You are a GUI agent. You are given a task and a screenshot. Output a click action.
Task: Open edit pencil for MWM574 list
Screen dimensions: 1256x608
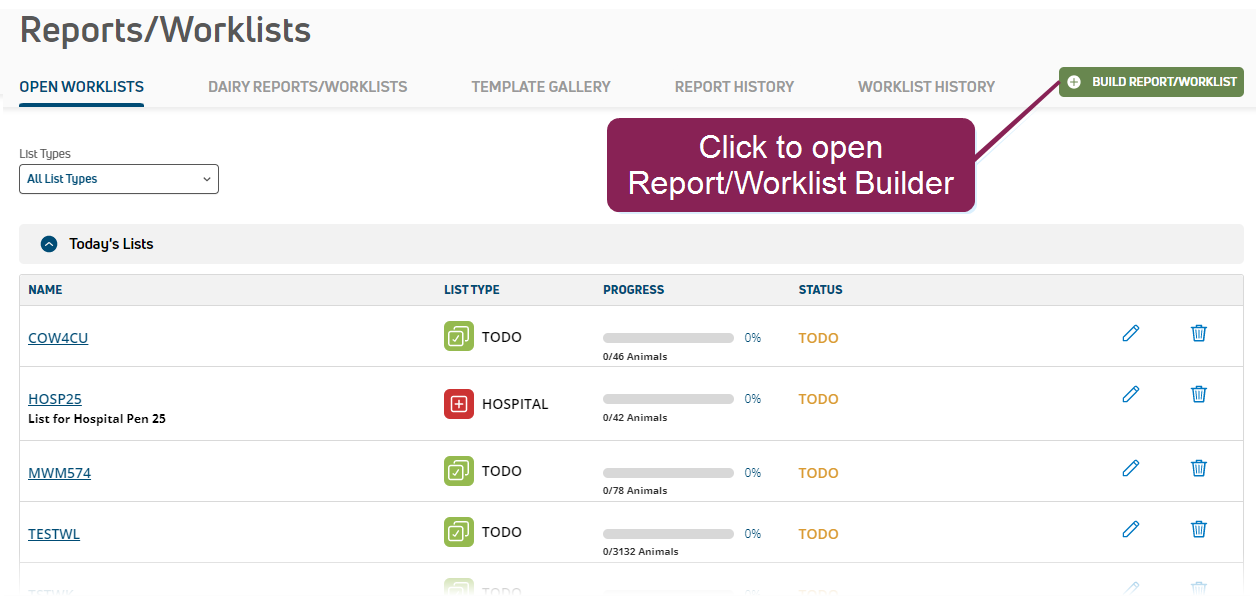tap(1131, 468)
